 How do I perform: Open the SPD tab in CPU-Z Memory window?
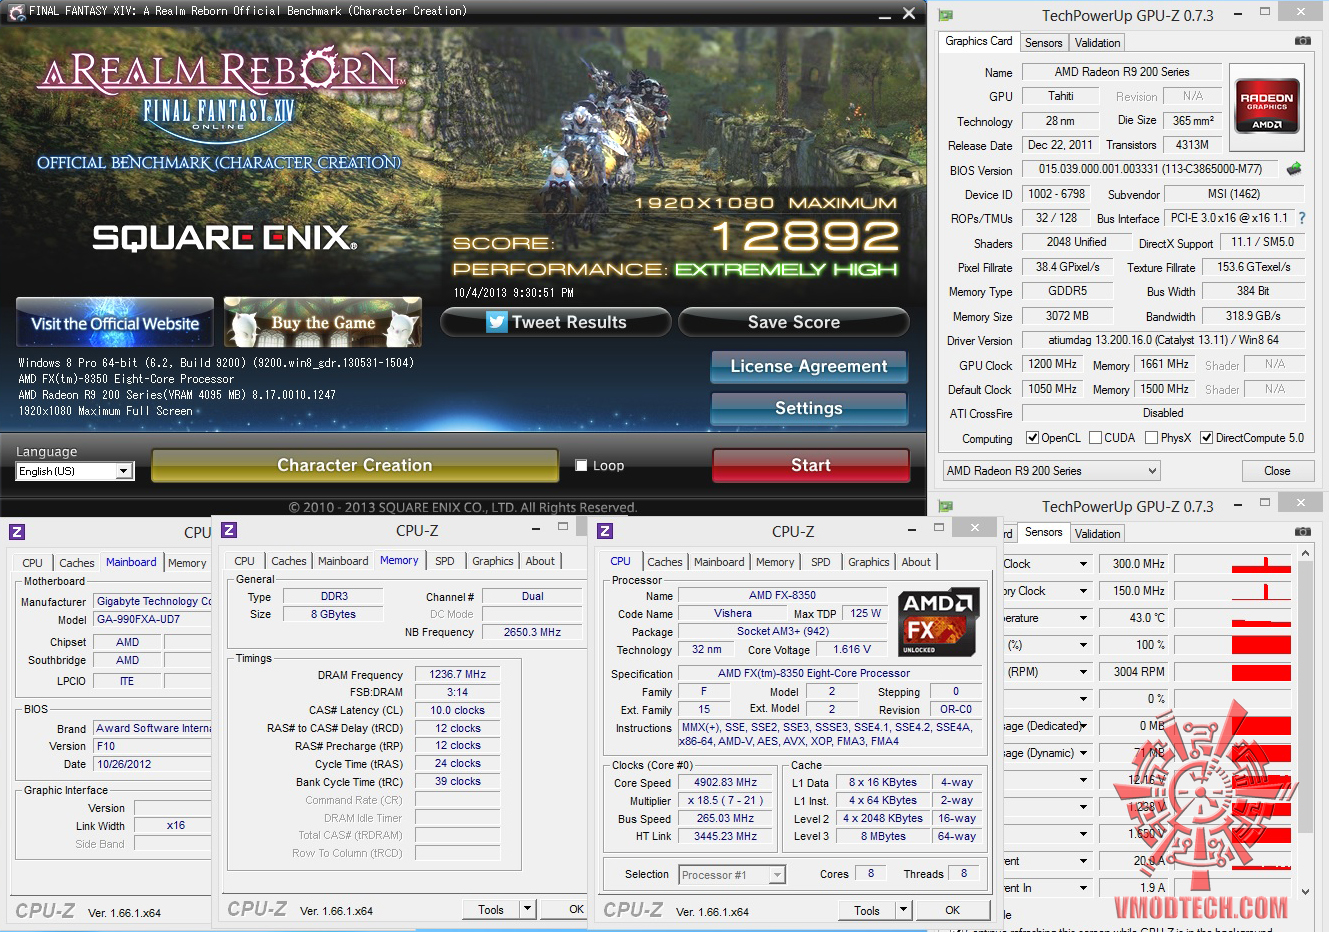(x=445, y=561)
